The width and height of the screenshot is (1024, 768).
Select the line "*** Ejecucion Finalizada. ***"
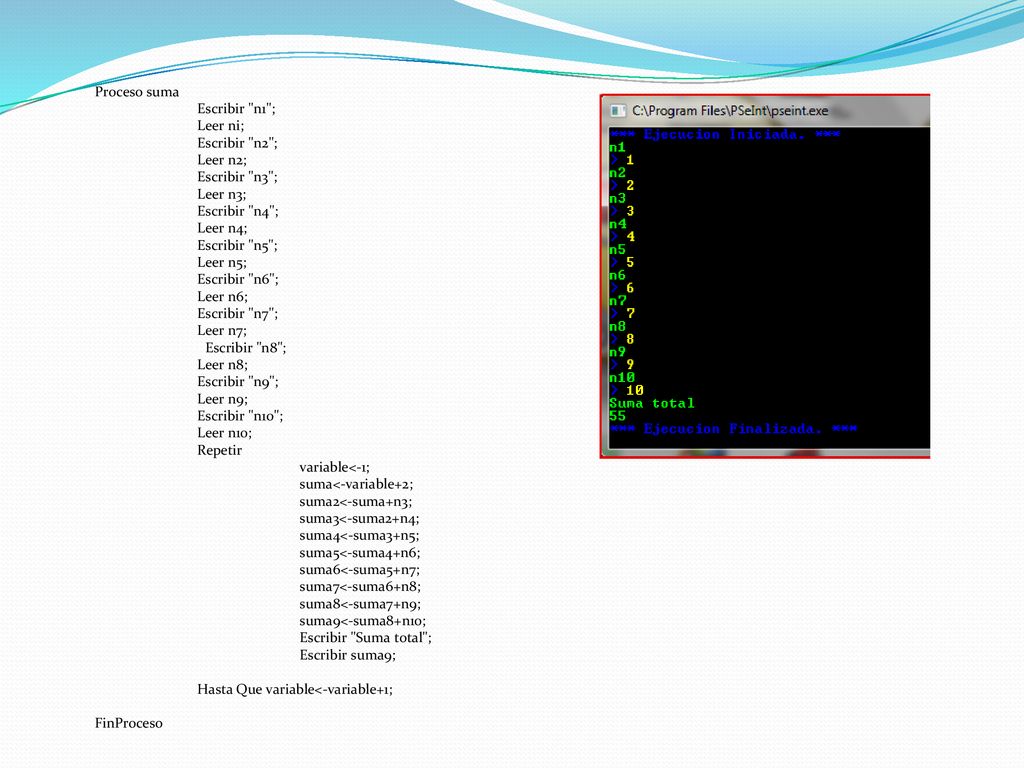coord(733,429)
